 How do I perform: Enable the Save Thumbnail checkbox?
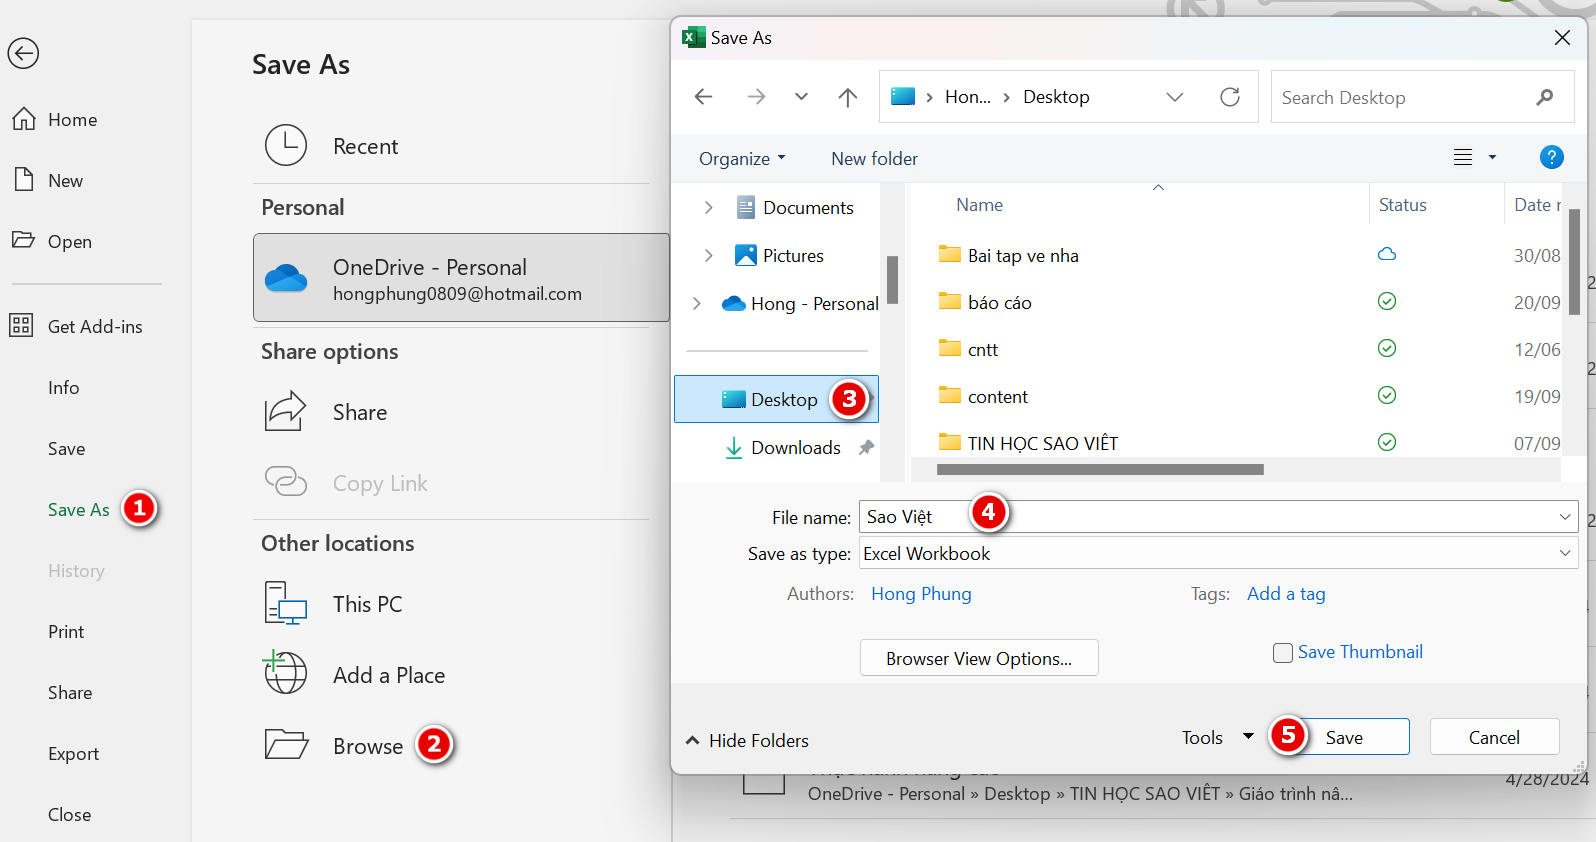coord(1282,653)
